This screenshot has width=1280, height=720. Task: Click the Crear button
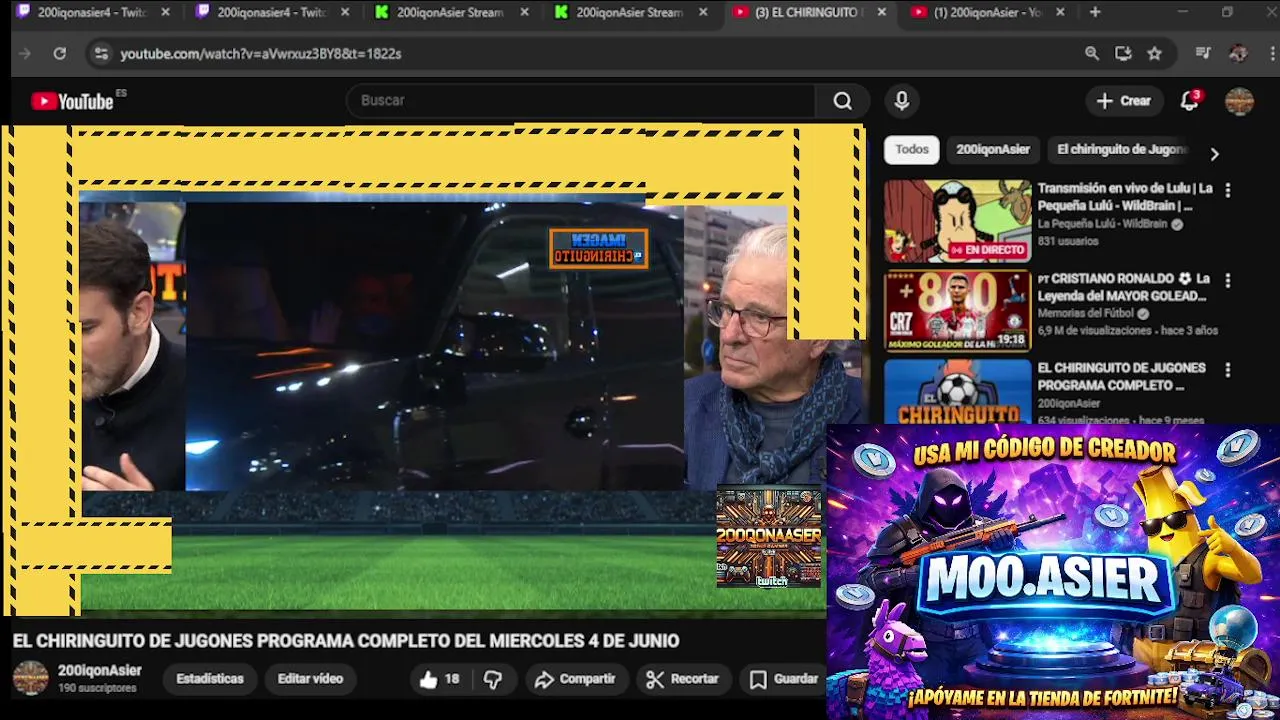[x=1124, y=101]
